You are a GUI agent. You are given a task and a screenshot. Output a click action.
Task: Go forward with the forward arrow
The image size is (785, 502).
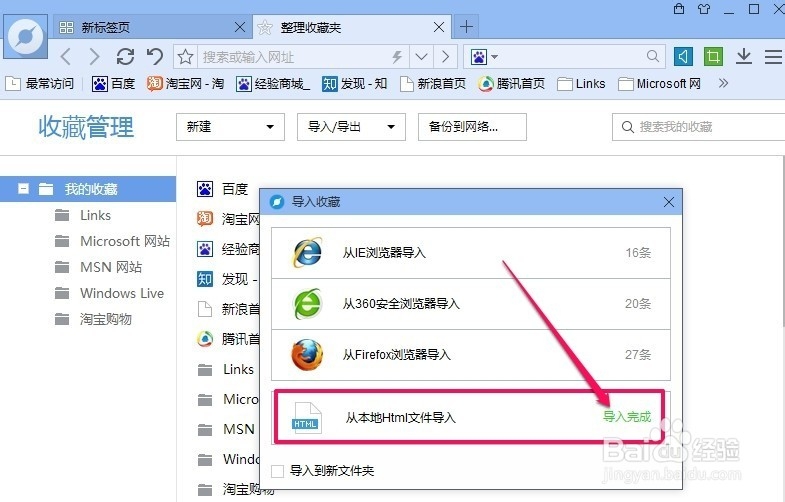(x=94, y=57)
